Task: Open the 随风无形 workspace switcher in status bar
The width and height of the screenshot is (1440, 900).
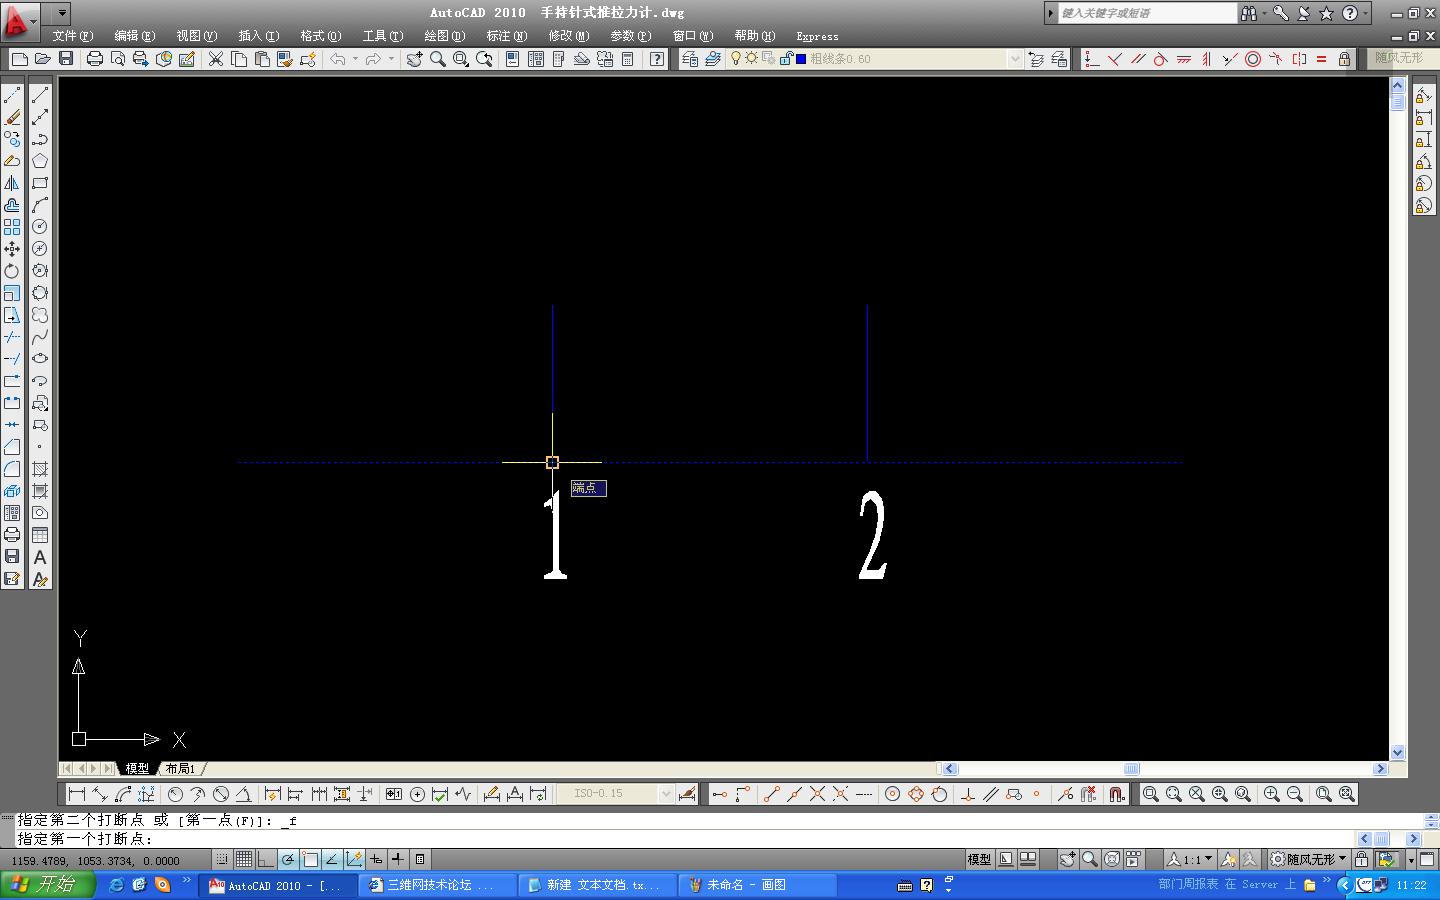Action: tap(1308, 859)
